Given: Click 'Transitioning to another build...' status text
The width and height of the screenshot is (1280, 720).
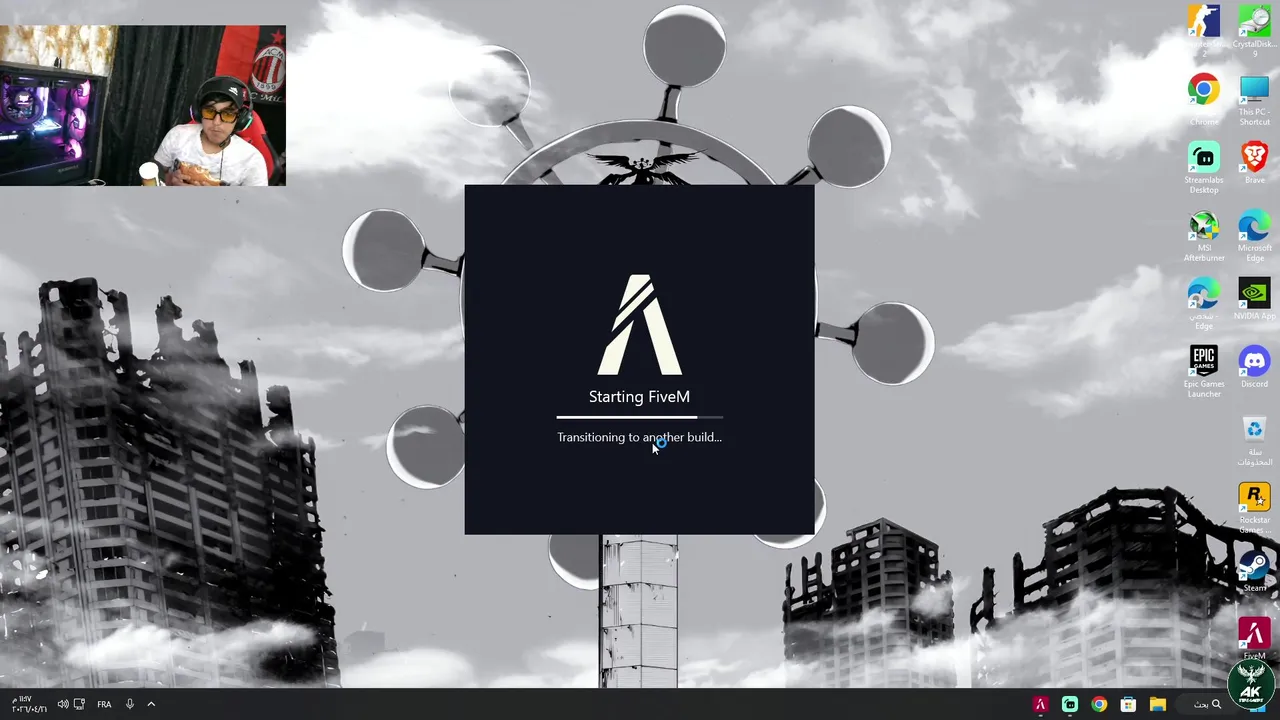Looking at the screenshot, I should pos(639,437).
